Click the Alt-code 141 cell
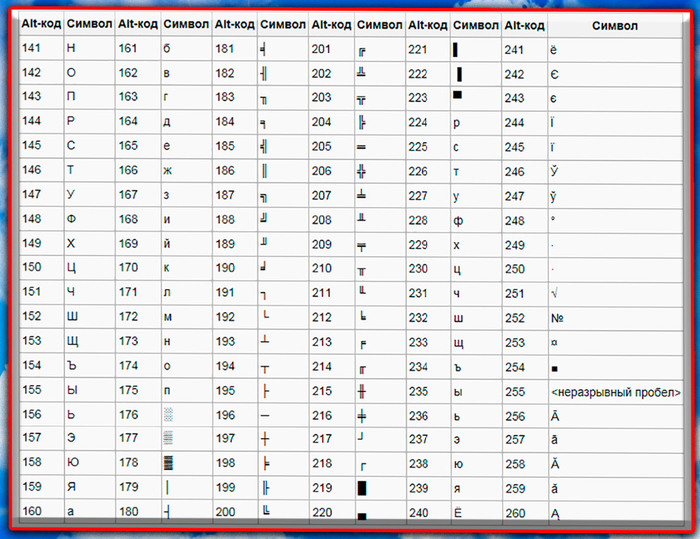The width and height of the screenshot is (700, 539). (x=31, y=49)
